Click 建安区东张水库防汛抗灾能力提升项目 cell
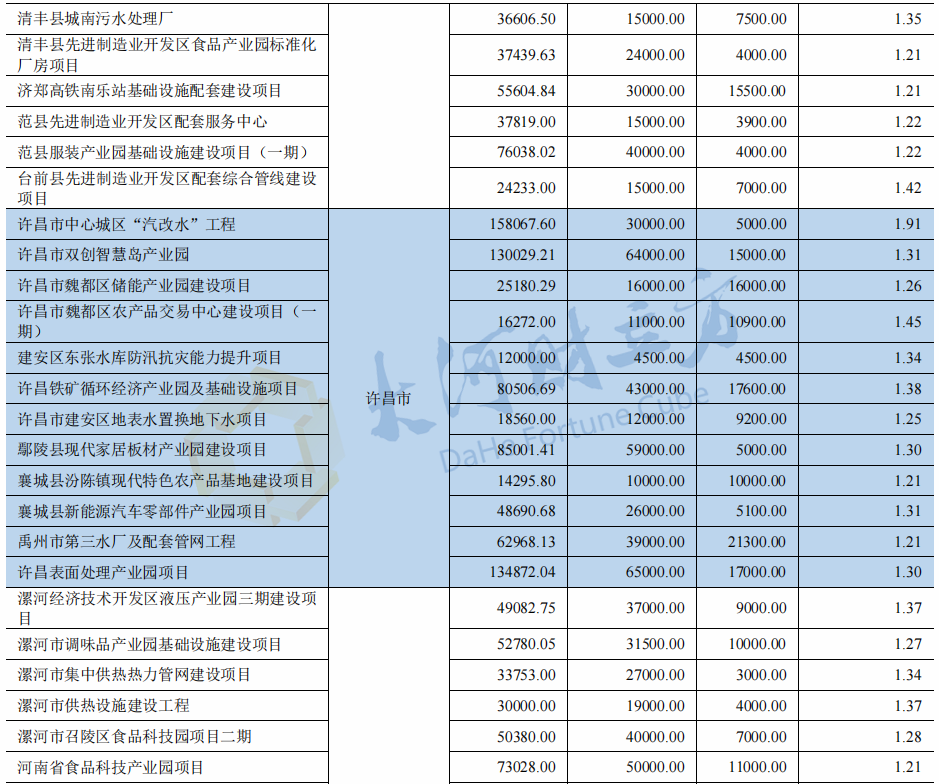 [150, 358]
